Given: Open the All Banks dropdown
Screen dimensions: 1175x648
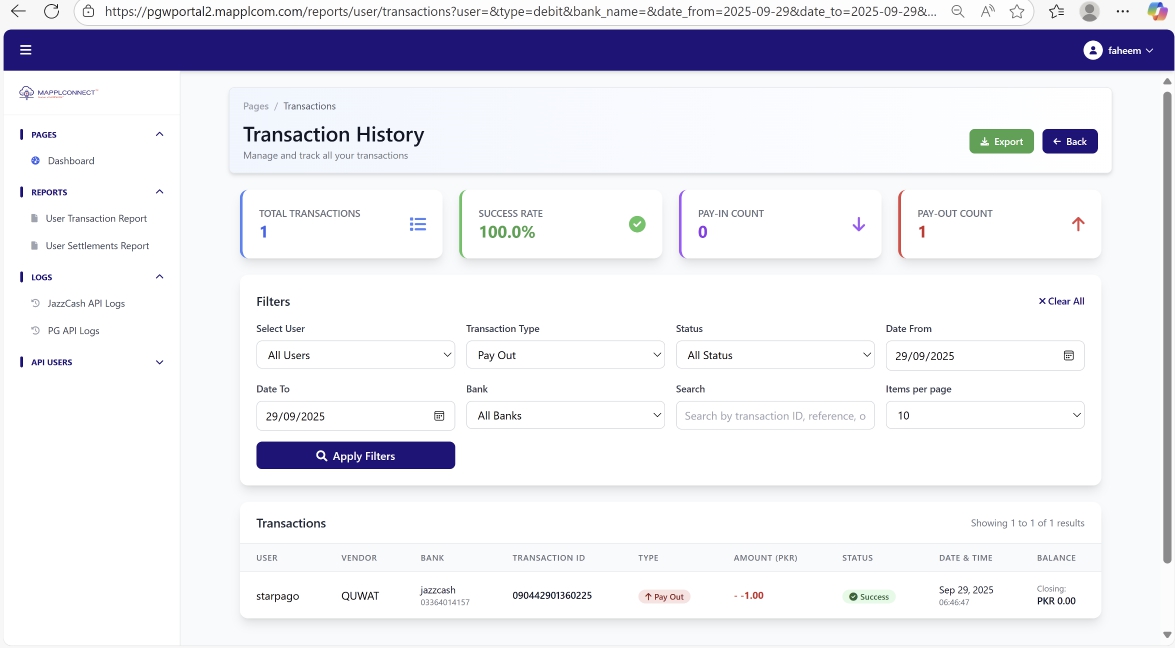Looking at the screenshot, I should 565,416.
